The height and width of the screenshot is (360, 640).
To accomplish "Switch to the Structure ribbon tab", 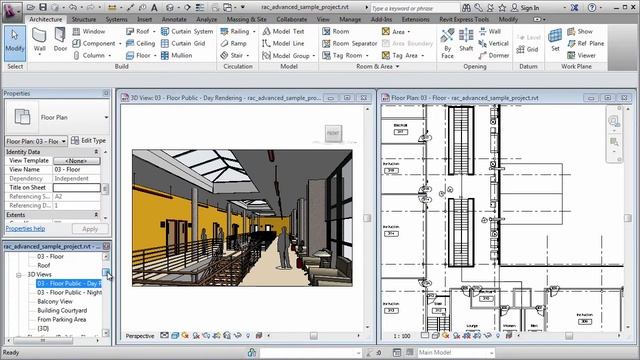I will click(84, 19).
